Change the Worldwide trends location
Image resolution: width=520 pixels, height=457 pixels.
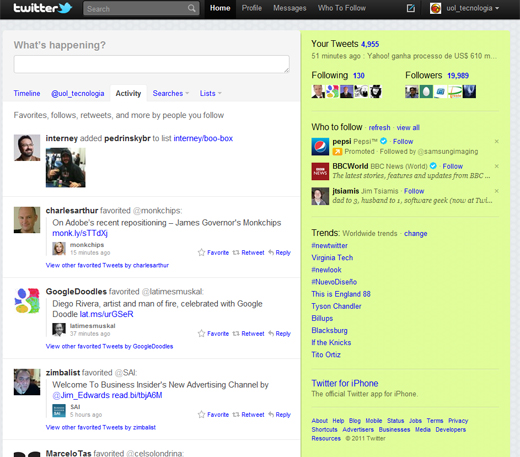tap(415, 233)
